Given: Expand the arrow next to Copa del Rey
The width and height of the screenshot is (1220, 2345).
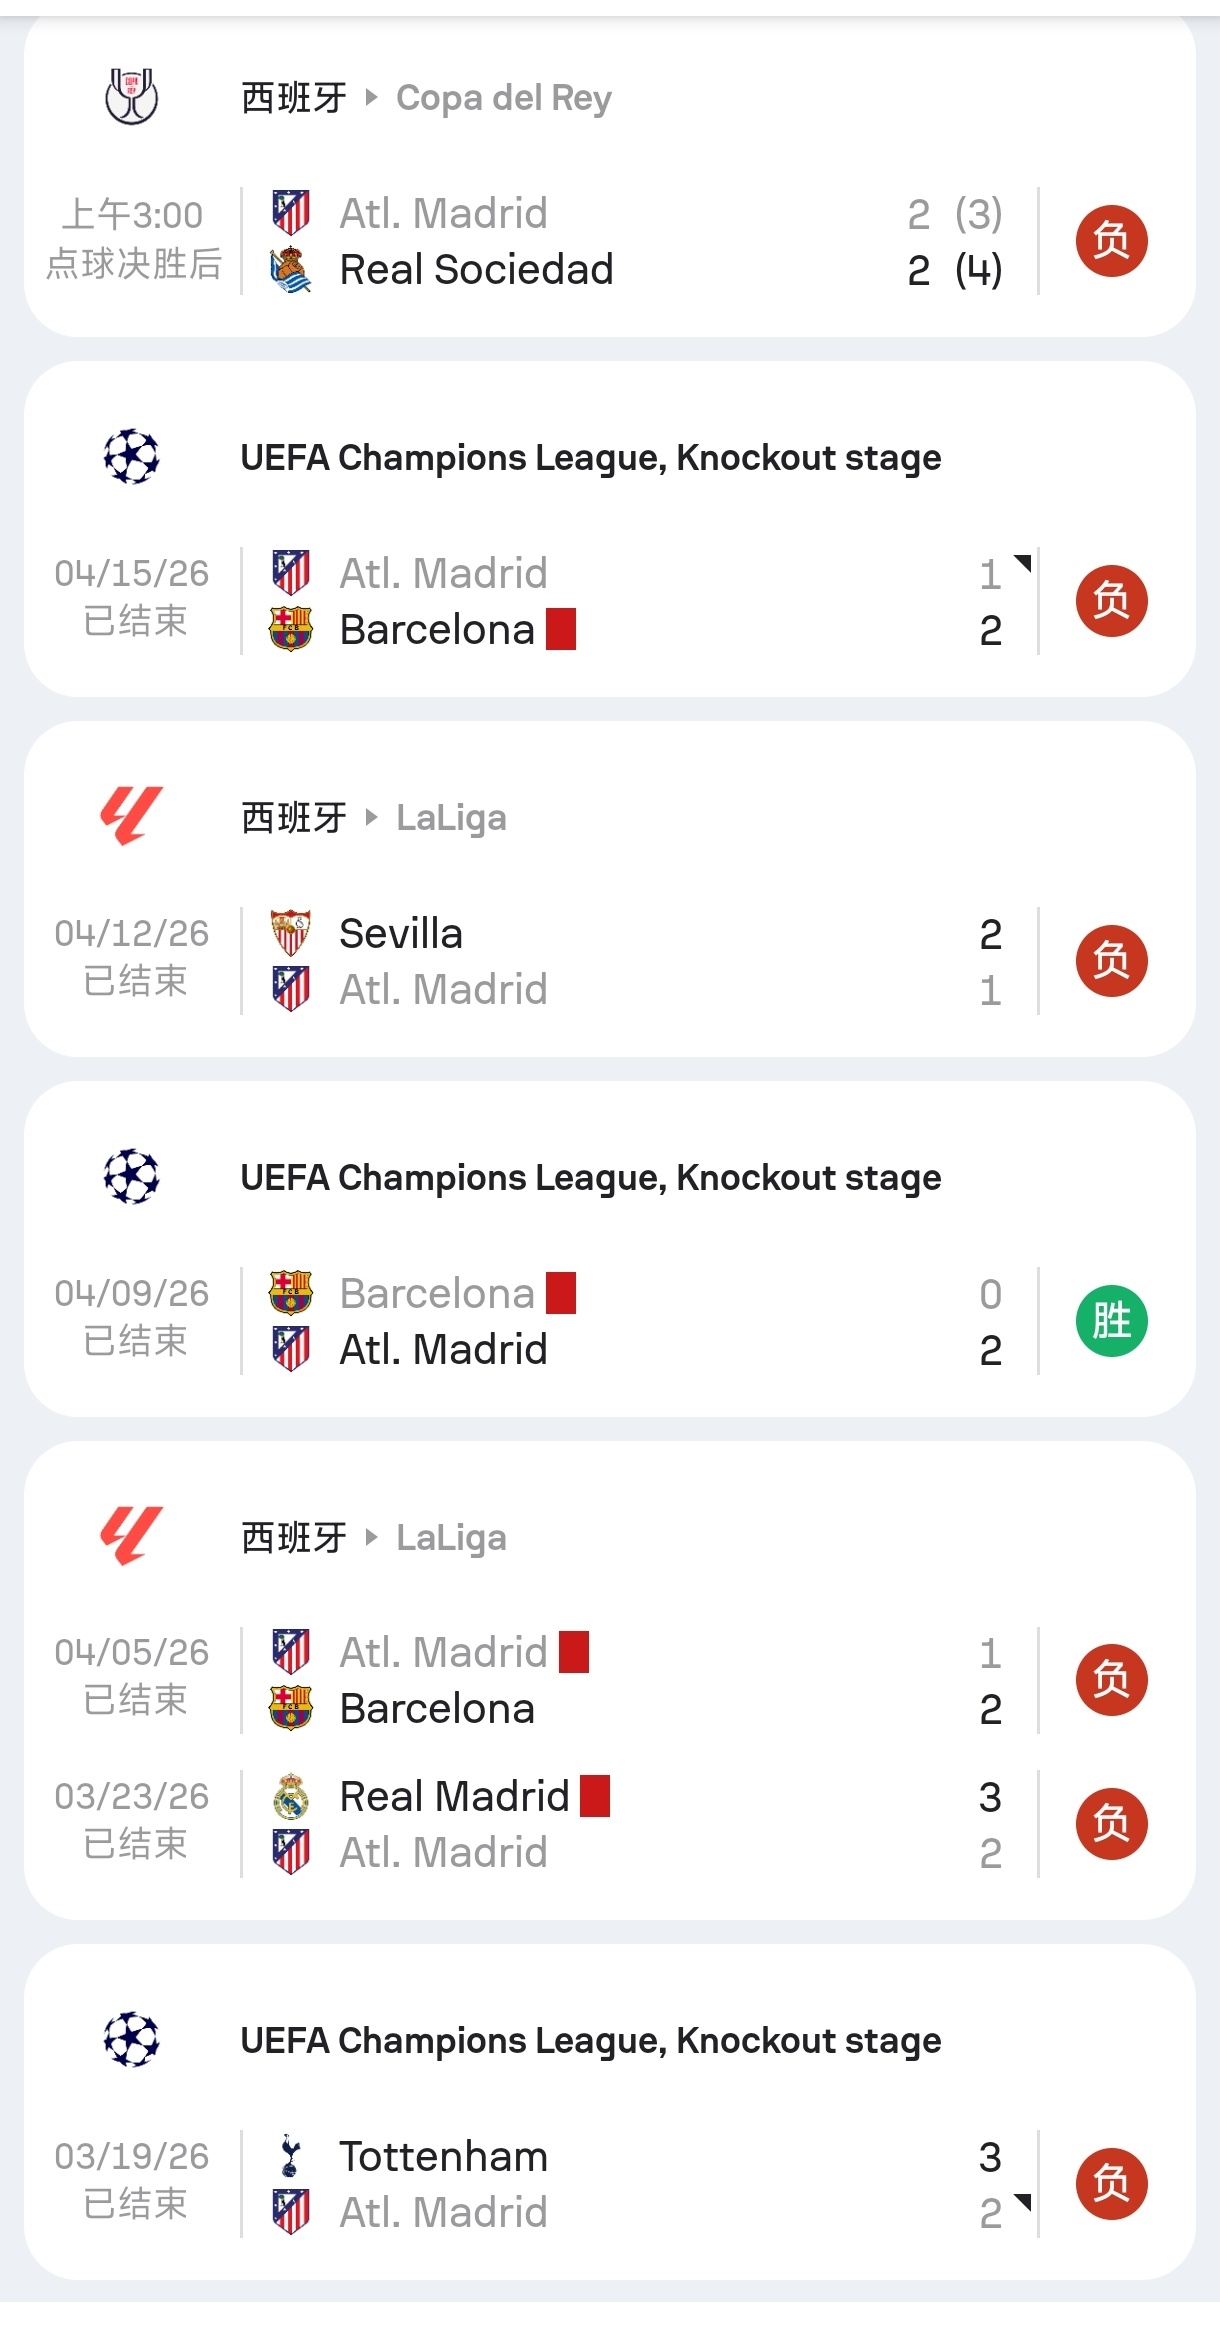Looking at the screenshot, I should (x=371, y=97).
